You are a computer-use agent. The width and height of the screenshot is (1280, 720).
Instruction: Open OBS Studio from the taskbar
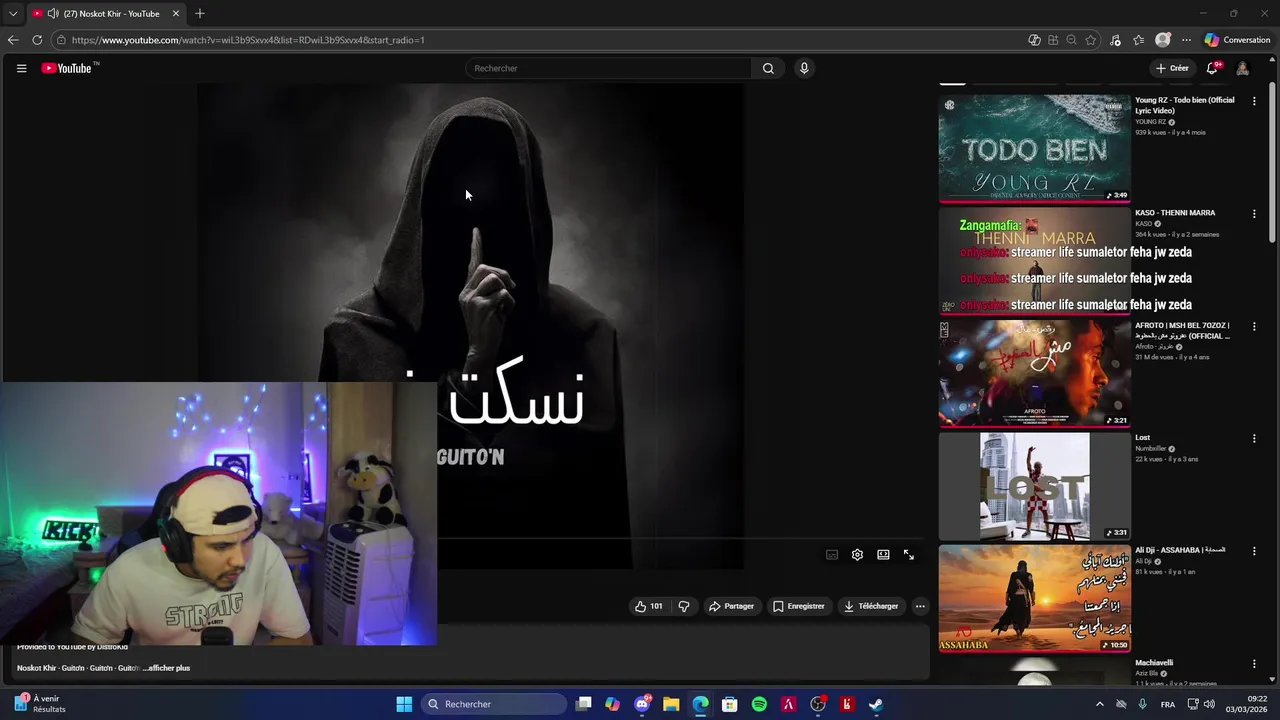(818, 704)
